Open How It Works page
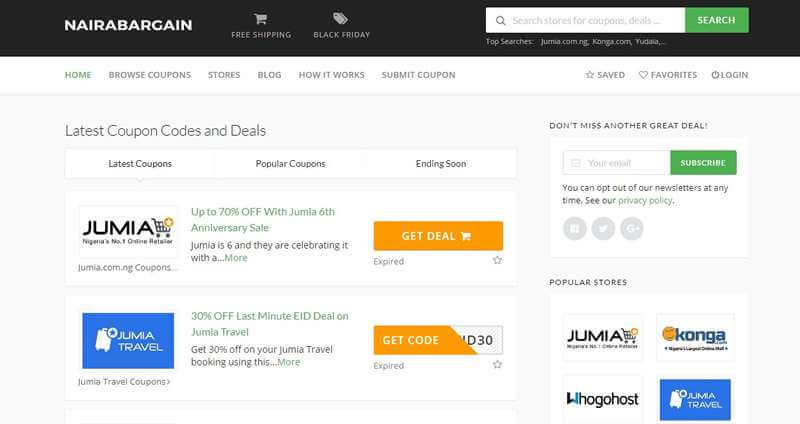Screen dimensions: 800x424 click(332, 75)
